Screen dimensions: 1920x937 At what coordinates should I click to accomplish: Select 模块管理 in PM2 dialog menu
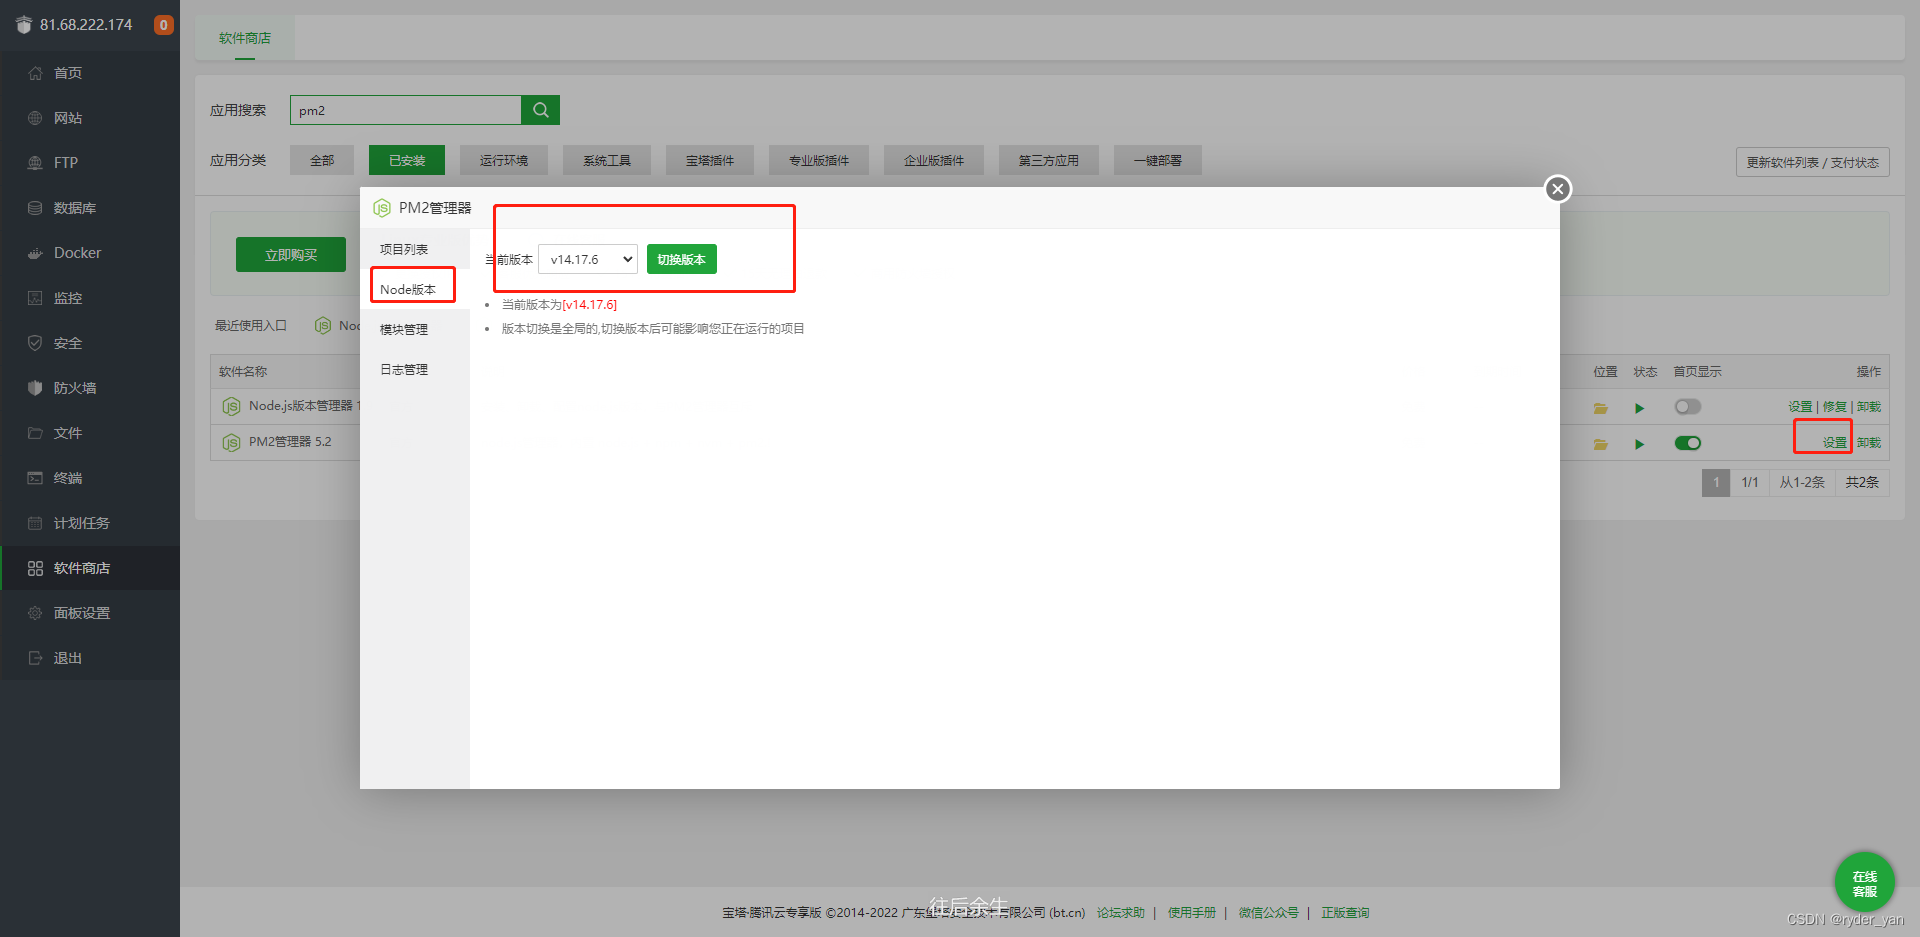pos(415,329)
